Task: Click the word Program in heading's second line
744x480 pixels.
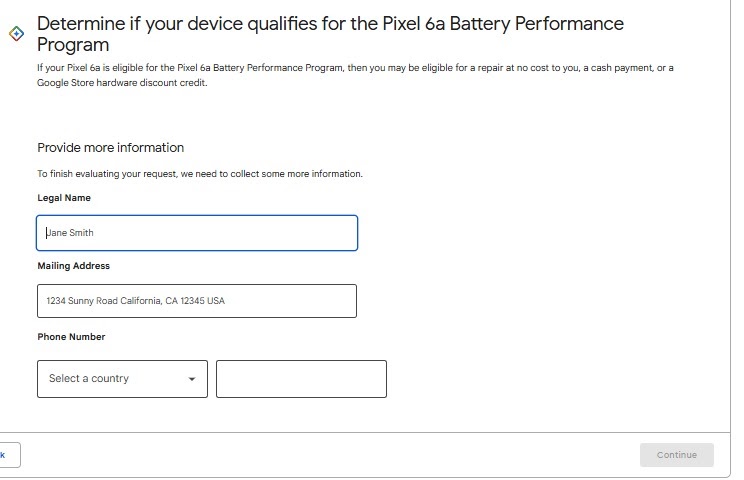Action: pyautogui.click(x=73, y=45)
